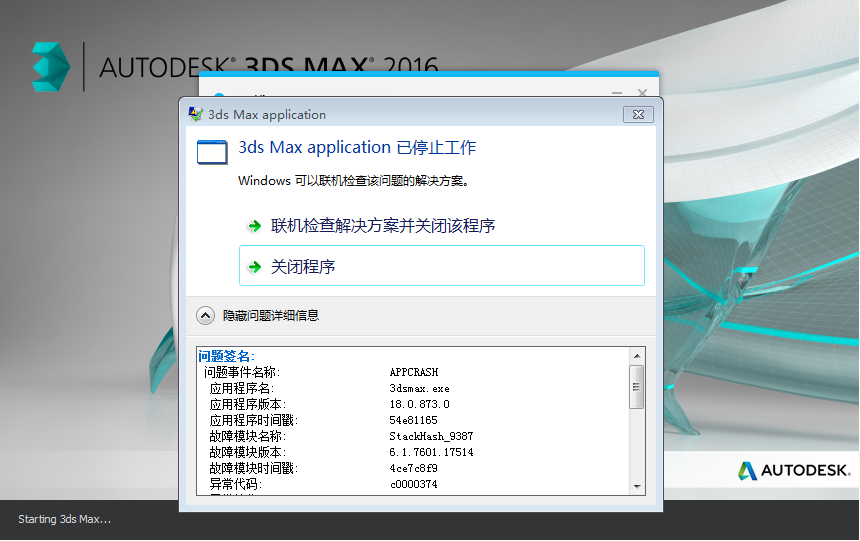Image resolution: width=860 pixels, height=541 pixels.
Task: Select the 54e81165 timestamp value
Action: (414, 420)
